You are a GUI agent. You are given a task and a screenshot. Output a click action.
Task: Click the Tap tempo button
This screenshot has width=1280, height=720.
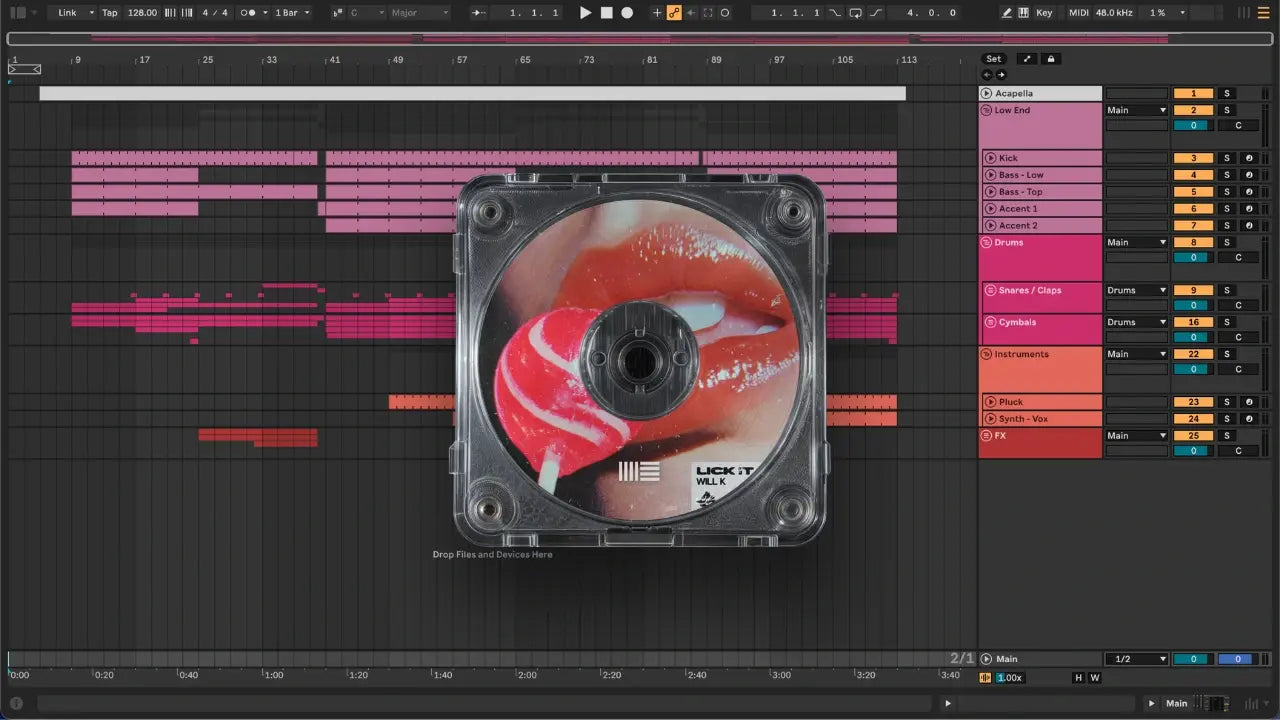pyautogui.click(x=110, y=13)
